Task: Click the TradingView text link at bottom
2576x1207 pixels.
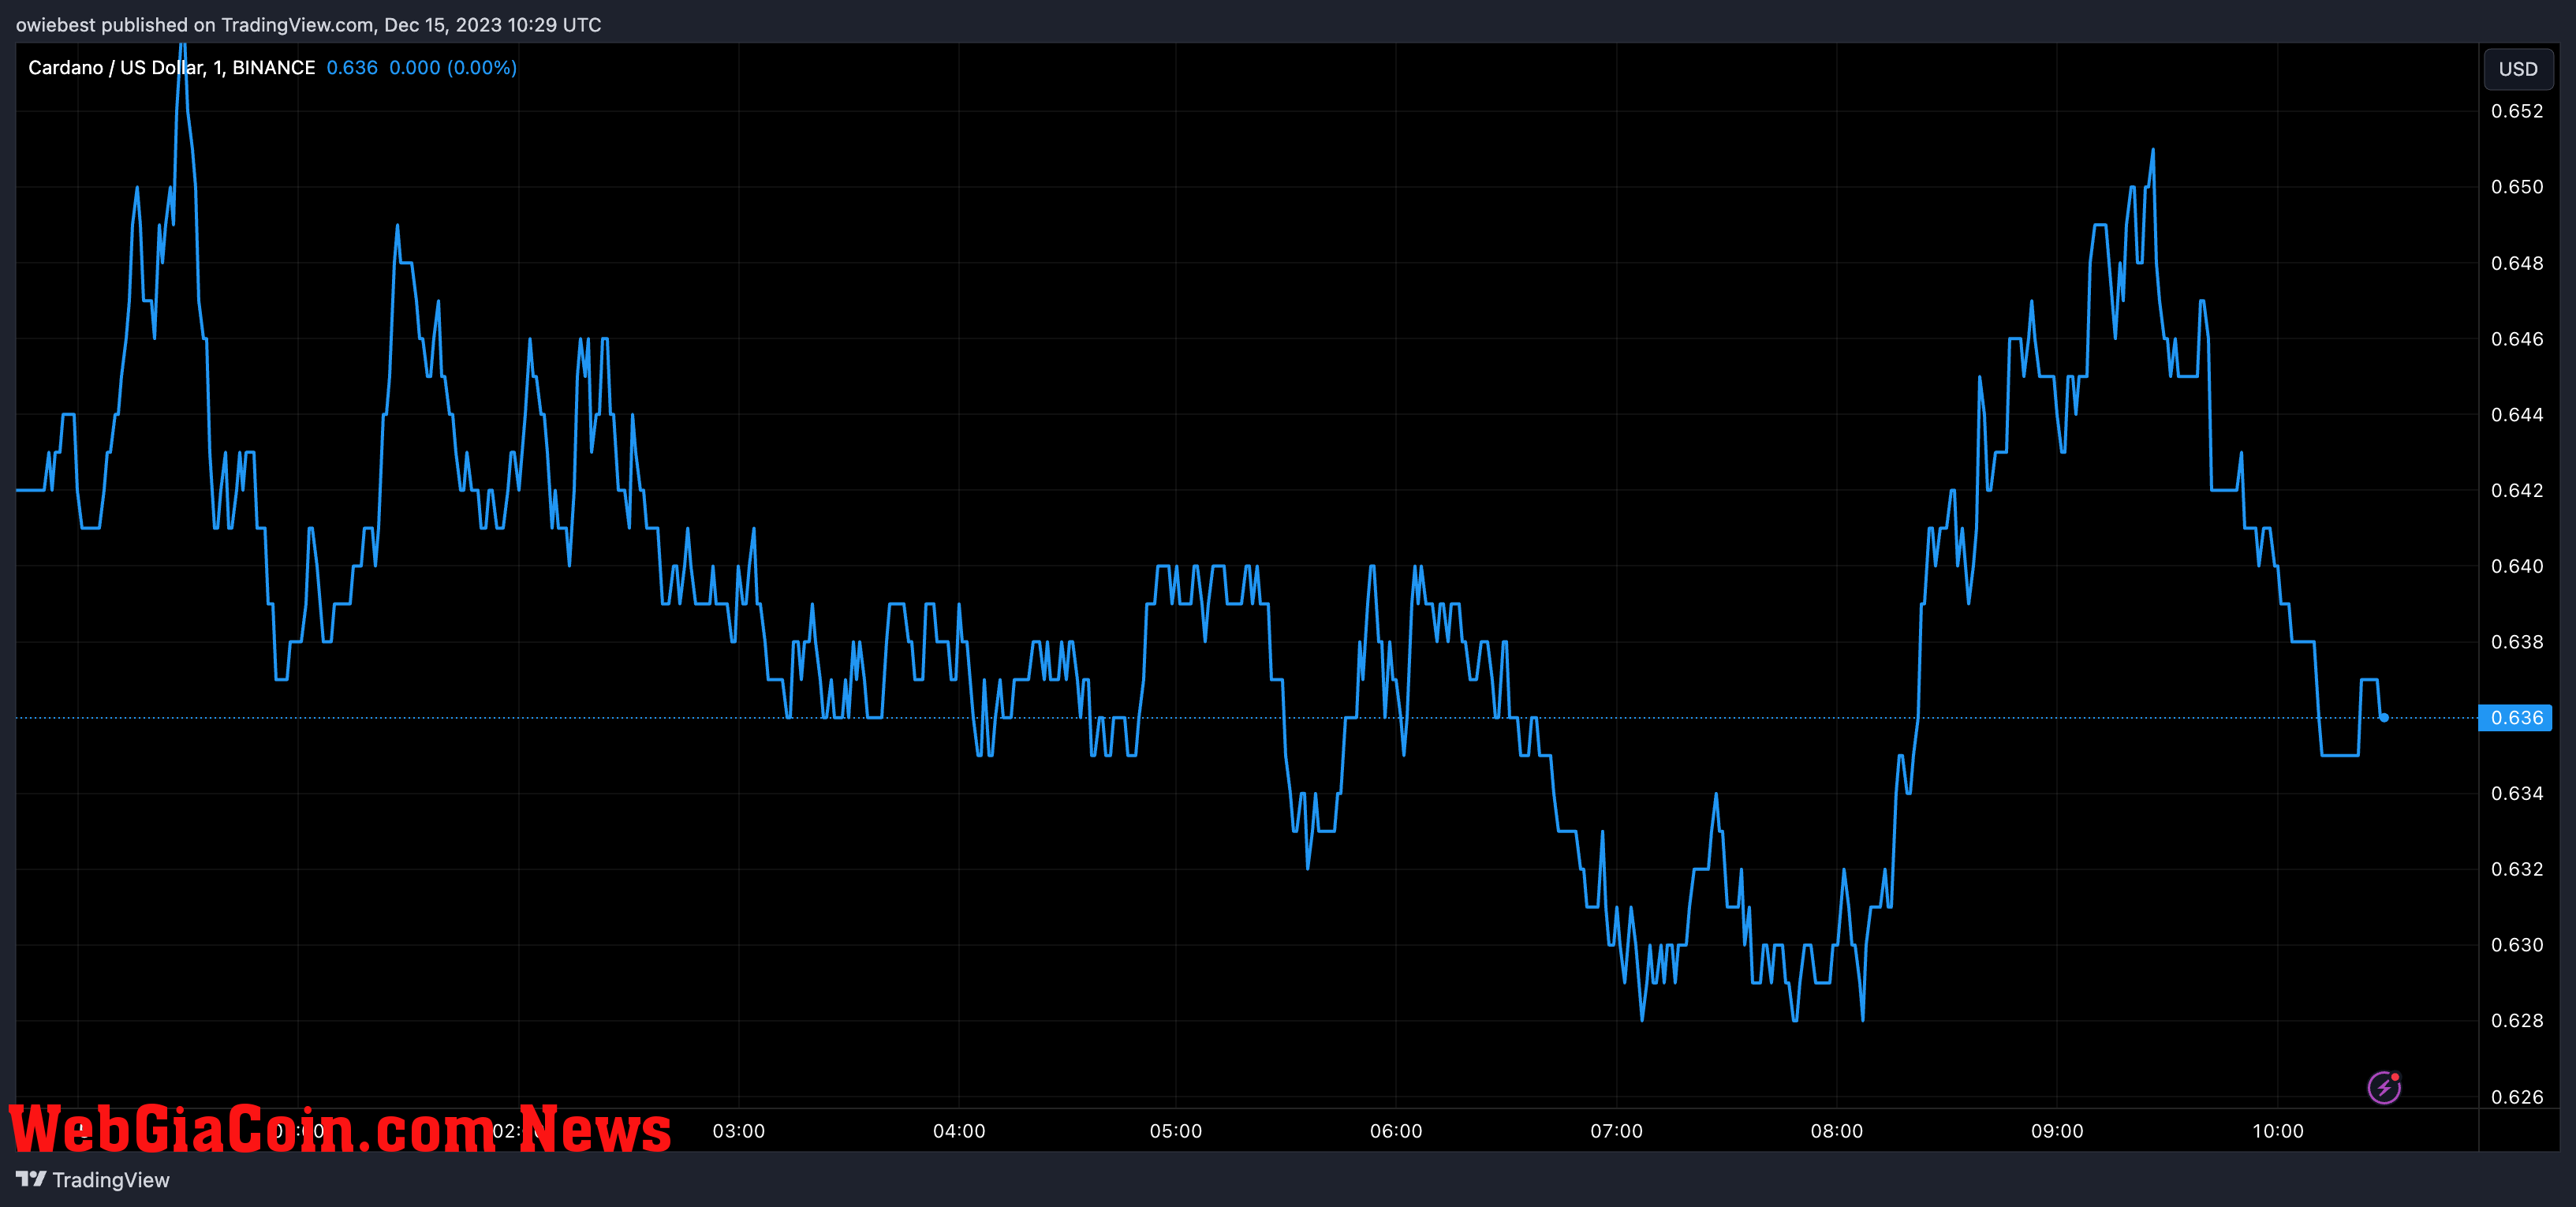Action: click(111, 1180)
